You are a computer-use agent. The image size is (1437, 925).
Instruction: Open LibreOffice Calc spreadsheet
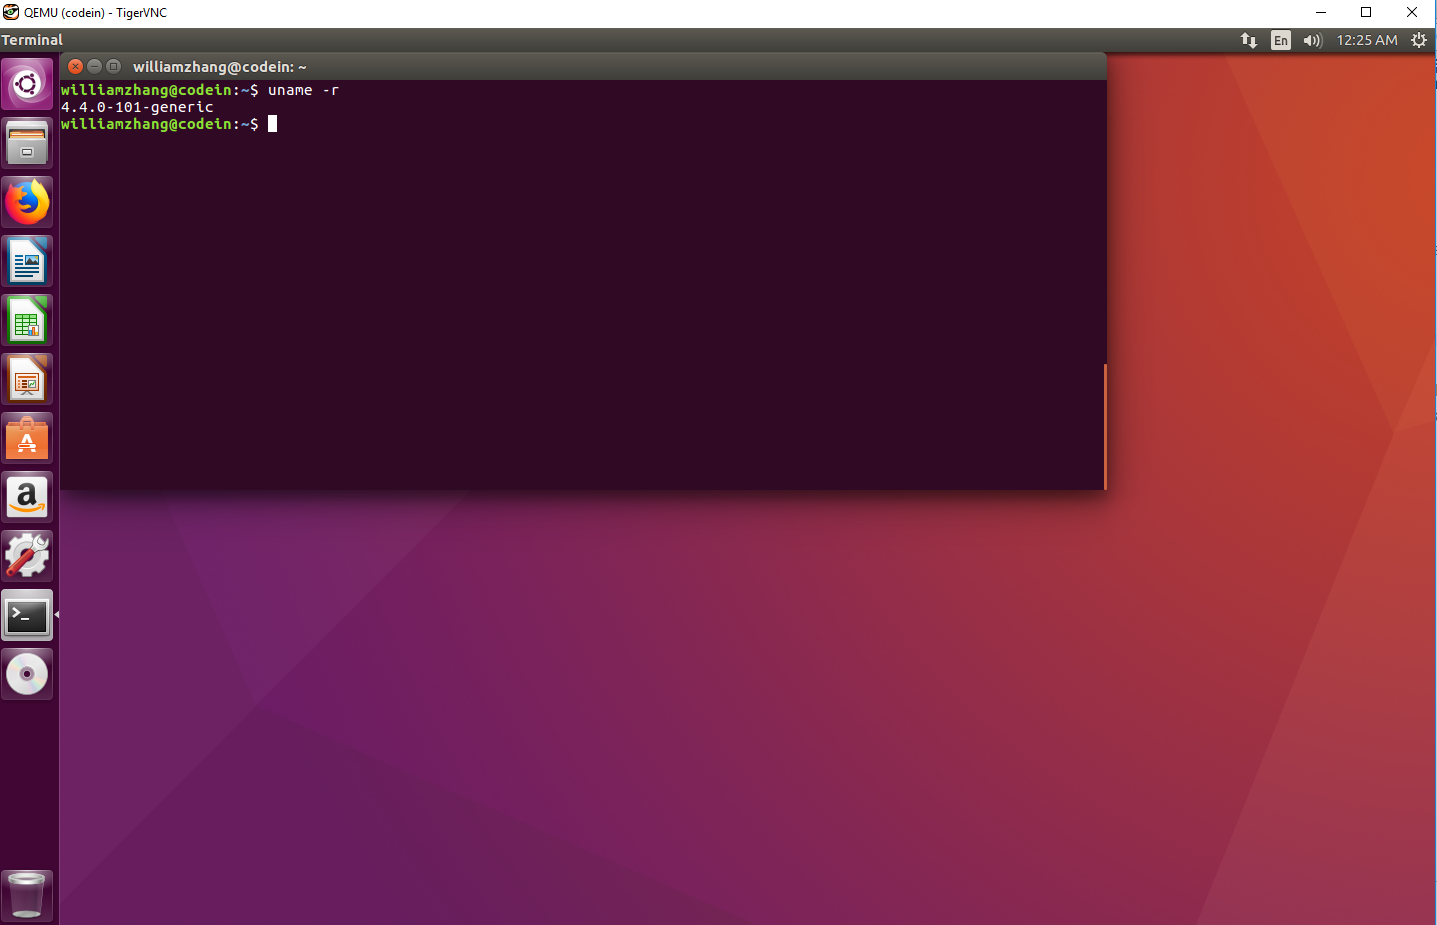tap(27, 320)
